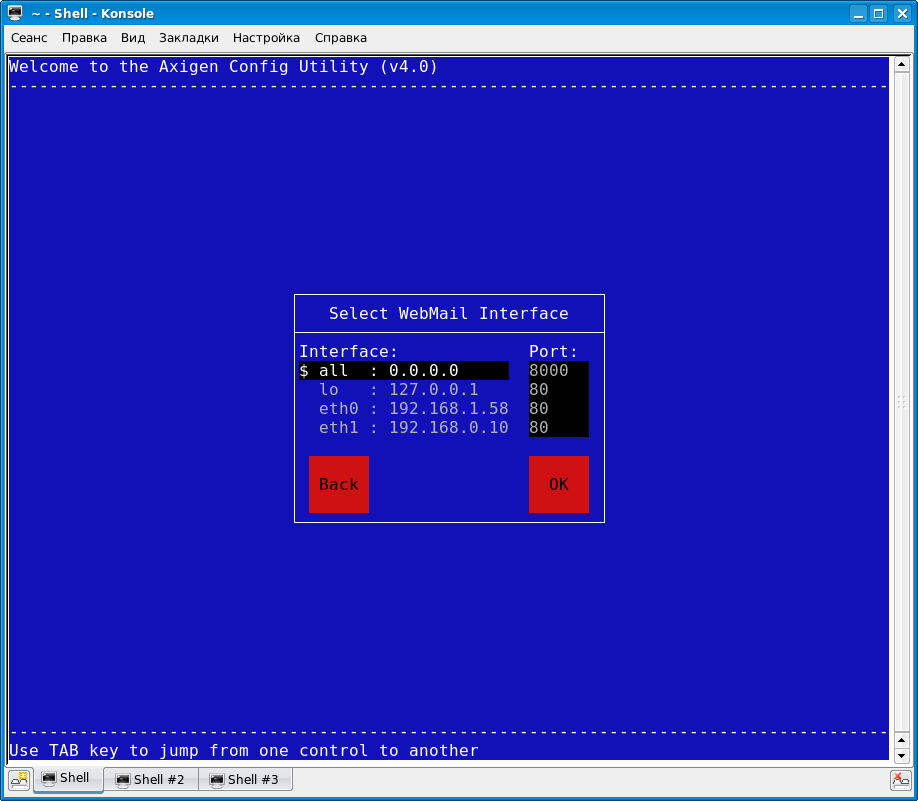Select the 'eth0 : 192.168.1.58' interface row
Viewport: 918px width, 801px height.
[404, 409]
